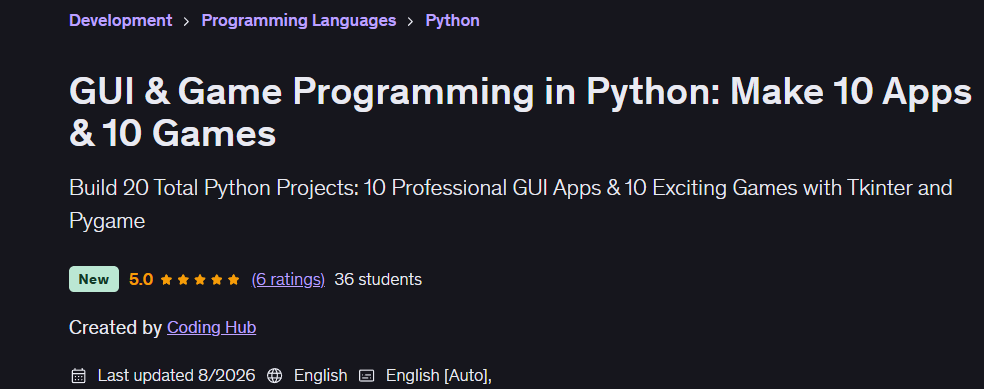The width and height of the screenshot is (984, 389).
Task: Open the Development breadcrumb link
Action: [120, 20]
